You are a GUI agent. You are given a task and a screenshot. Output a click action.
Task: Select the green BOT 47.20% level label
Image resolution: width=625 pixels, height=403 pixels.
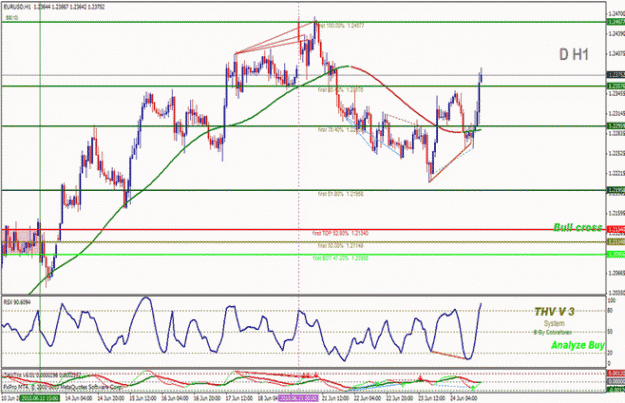pyautogui.click(x=340, y=258)
